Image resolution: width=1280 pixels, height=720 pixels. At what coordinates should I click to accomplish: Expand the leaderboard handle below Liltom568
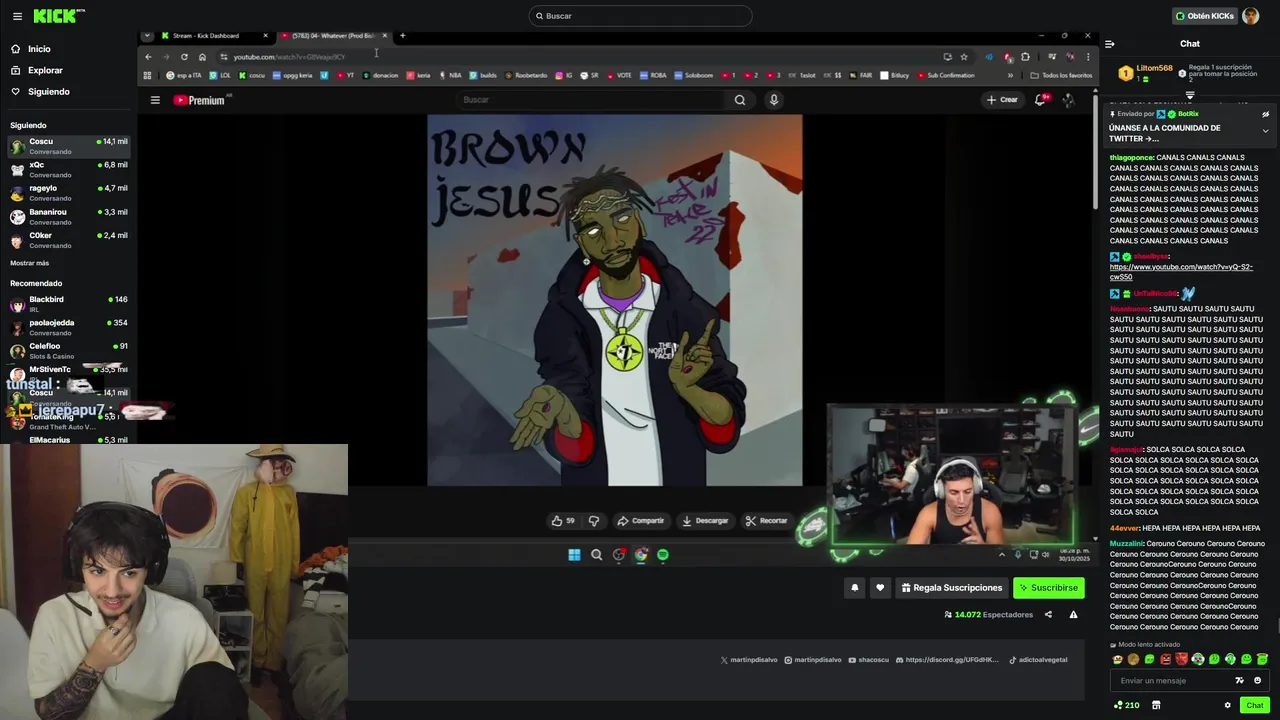(x=1190, y=96)
